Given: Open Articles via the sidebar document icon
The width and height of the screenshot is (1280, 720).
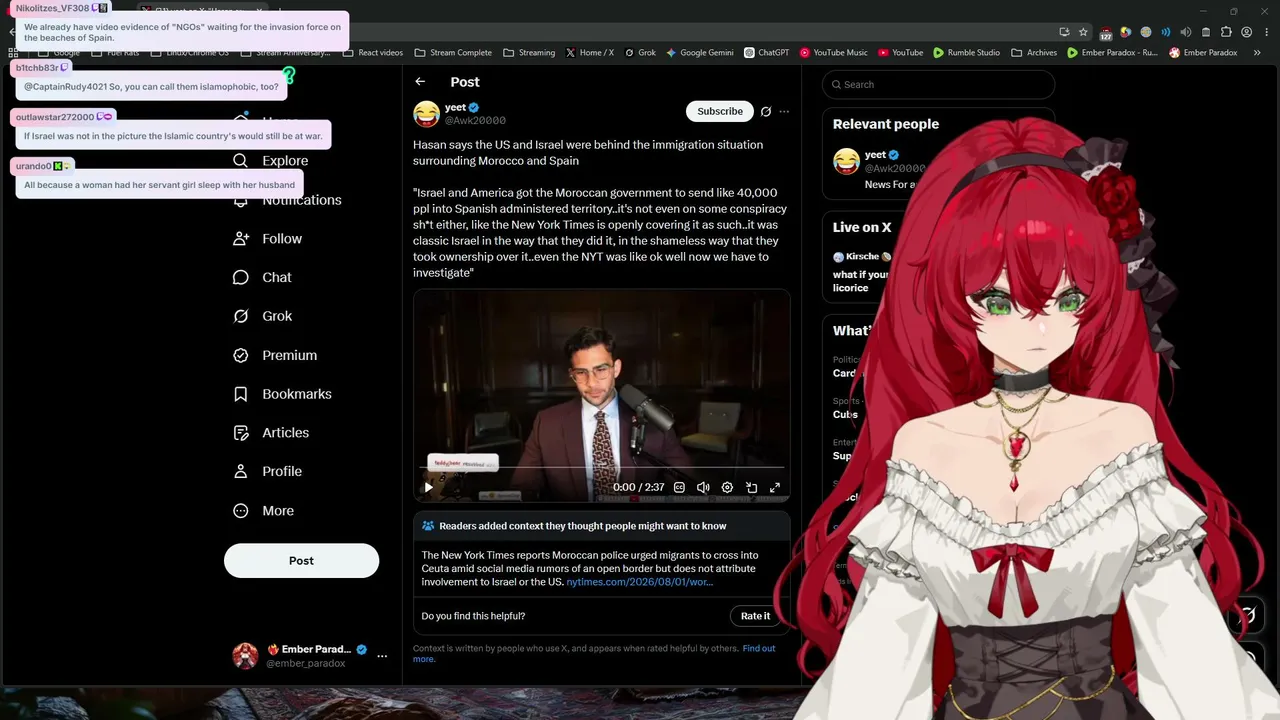Looking at the screenshot, I should (x=240, y=433).
